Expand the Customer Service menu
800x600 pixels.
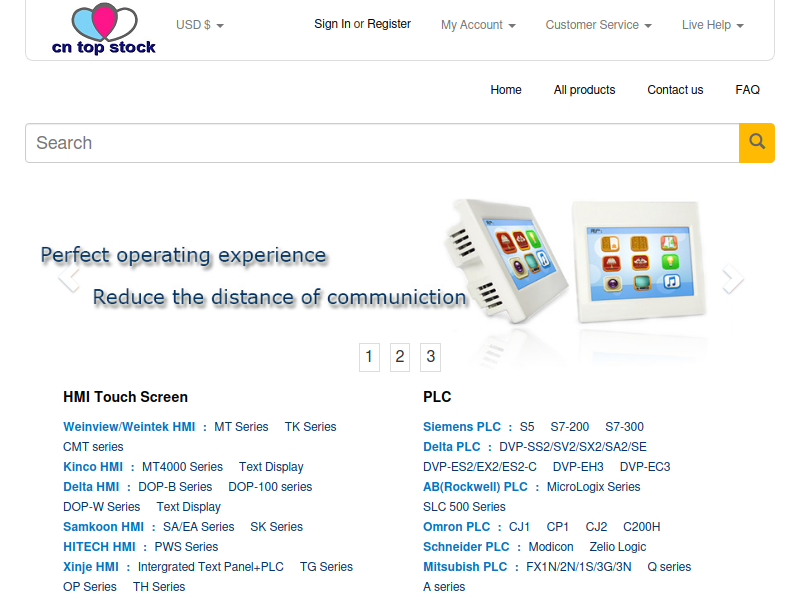tap(598, 25)
